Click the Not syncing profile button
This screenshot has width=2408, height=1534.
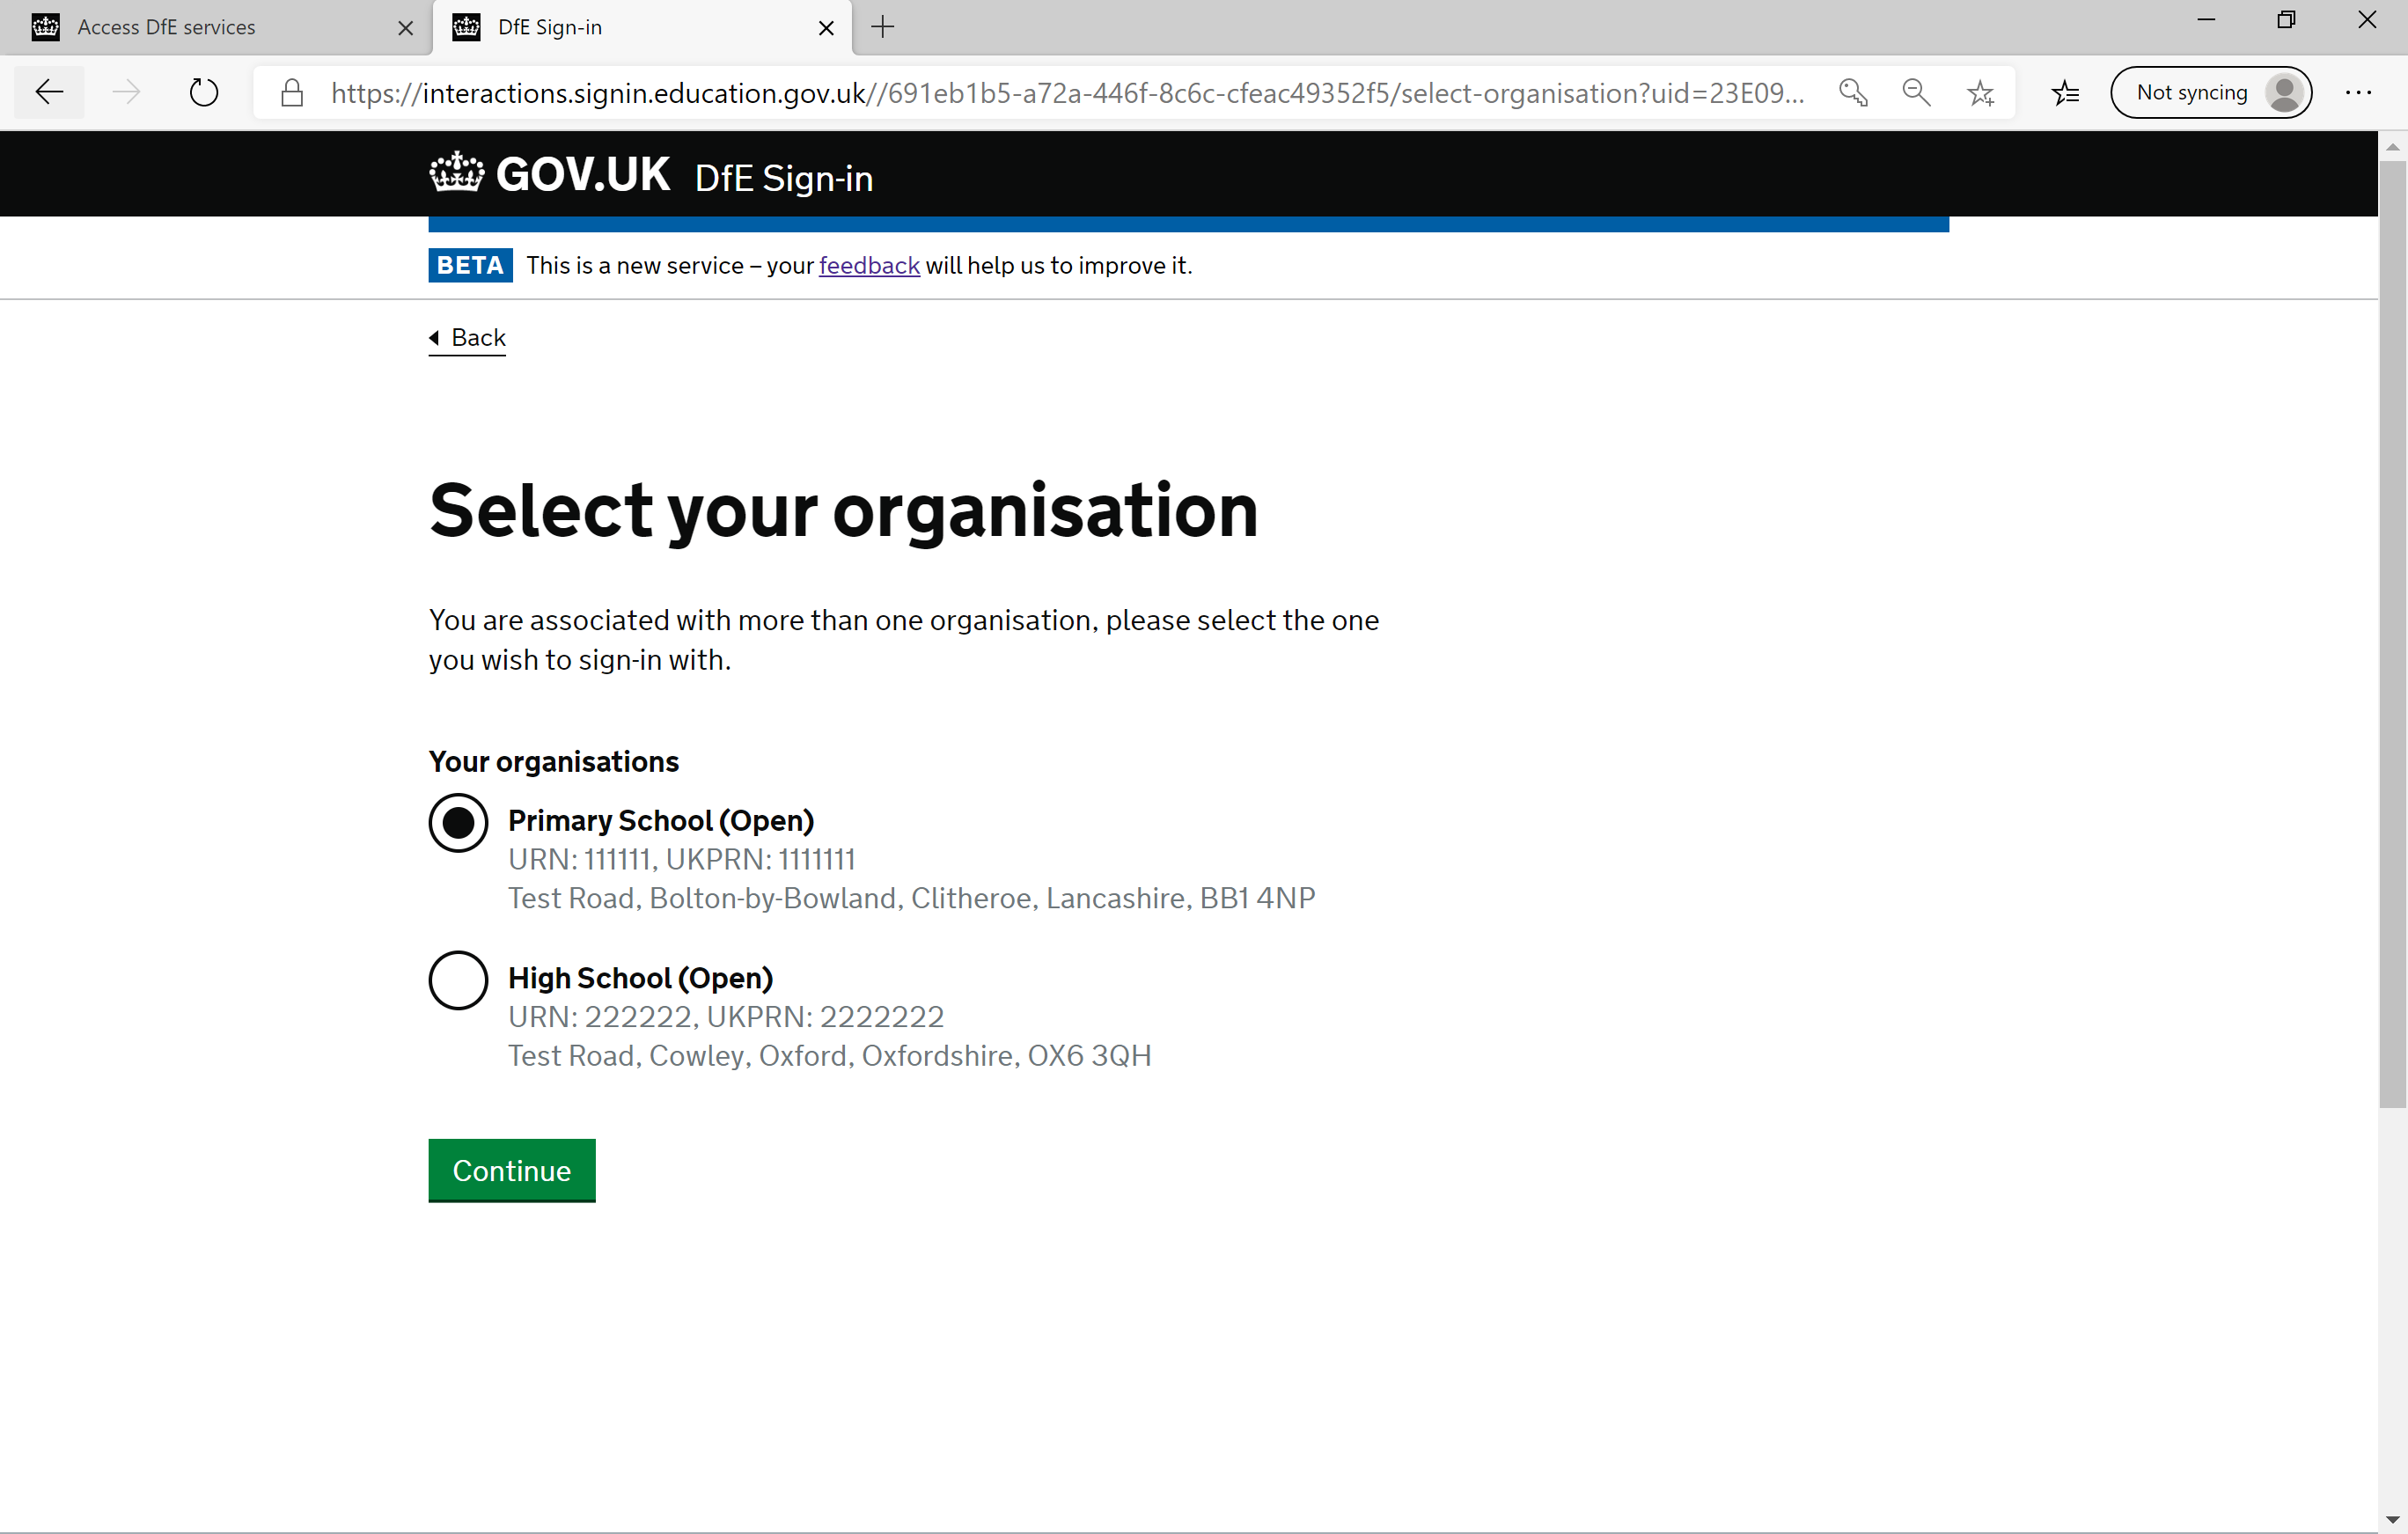pyautogui.click(x=2210, y=92)
